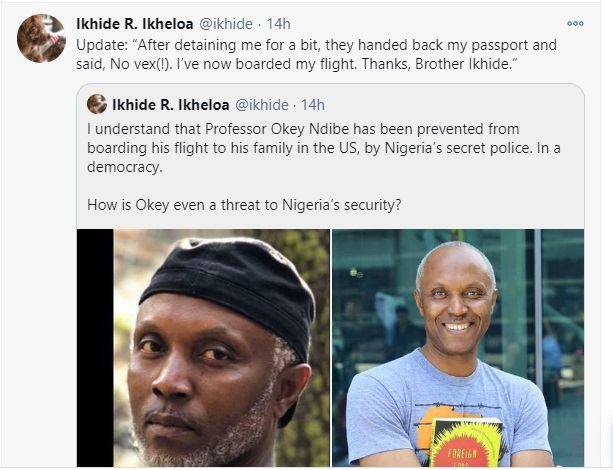
Task: Open Ikhide R. Ikheloa's profile from top name
Action: 144,23
